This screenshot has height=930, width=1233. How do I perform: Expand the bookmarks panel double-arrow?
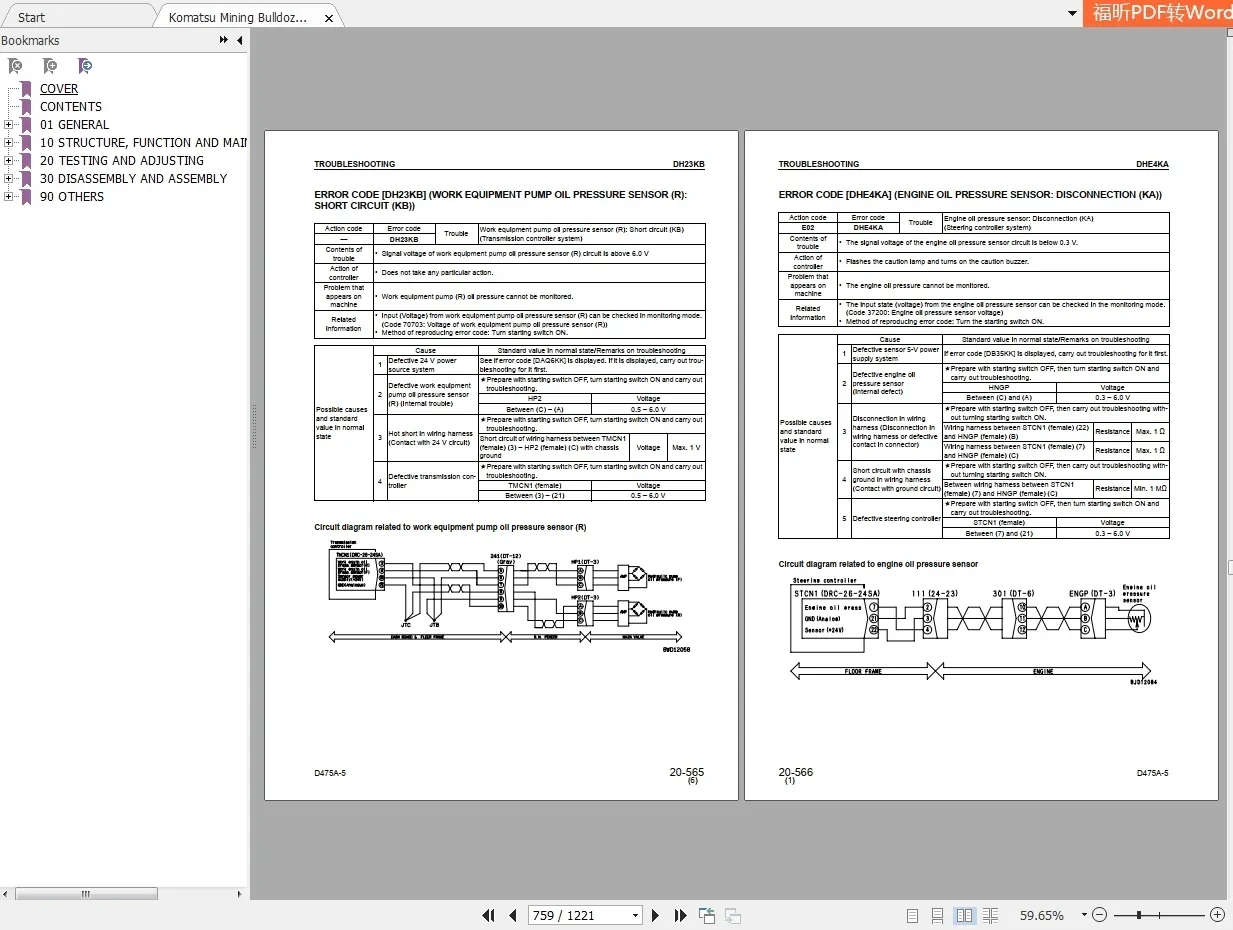click(x=224, y=40)
